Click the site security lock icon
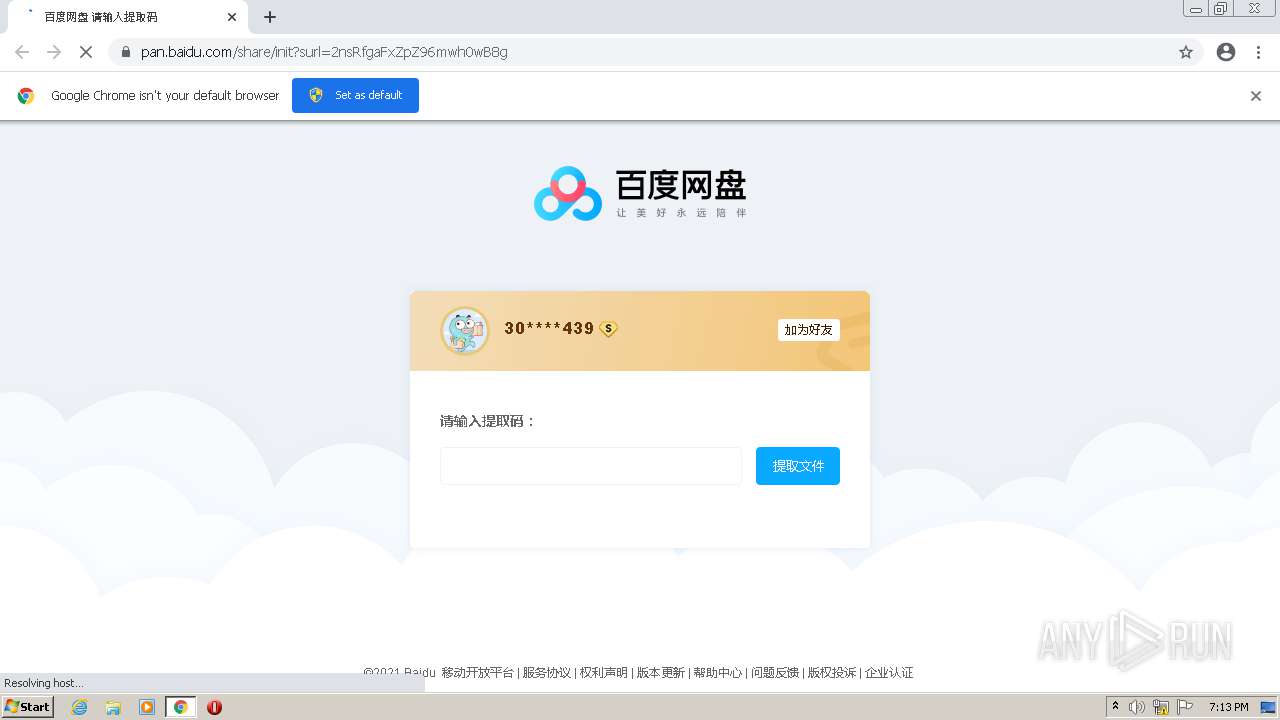Image resolution: width=1280 pixels, height=720 pixels. 126,52
